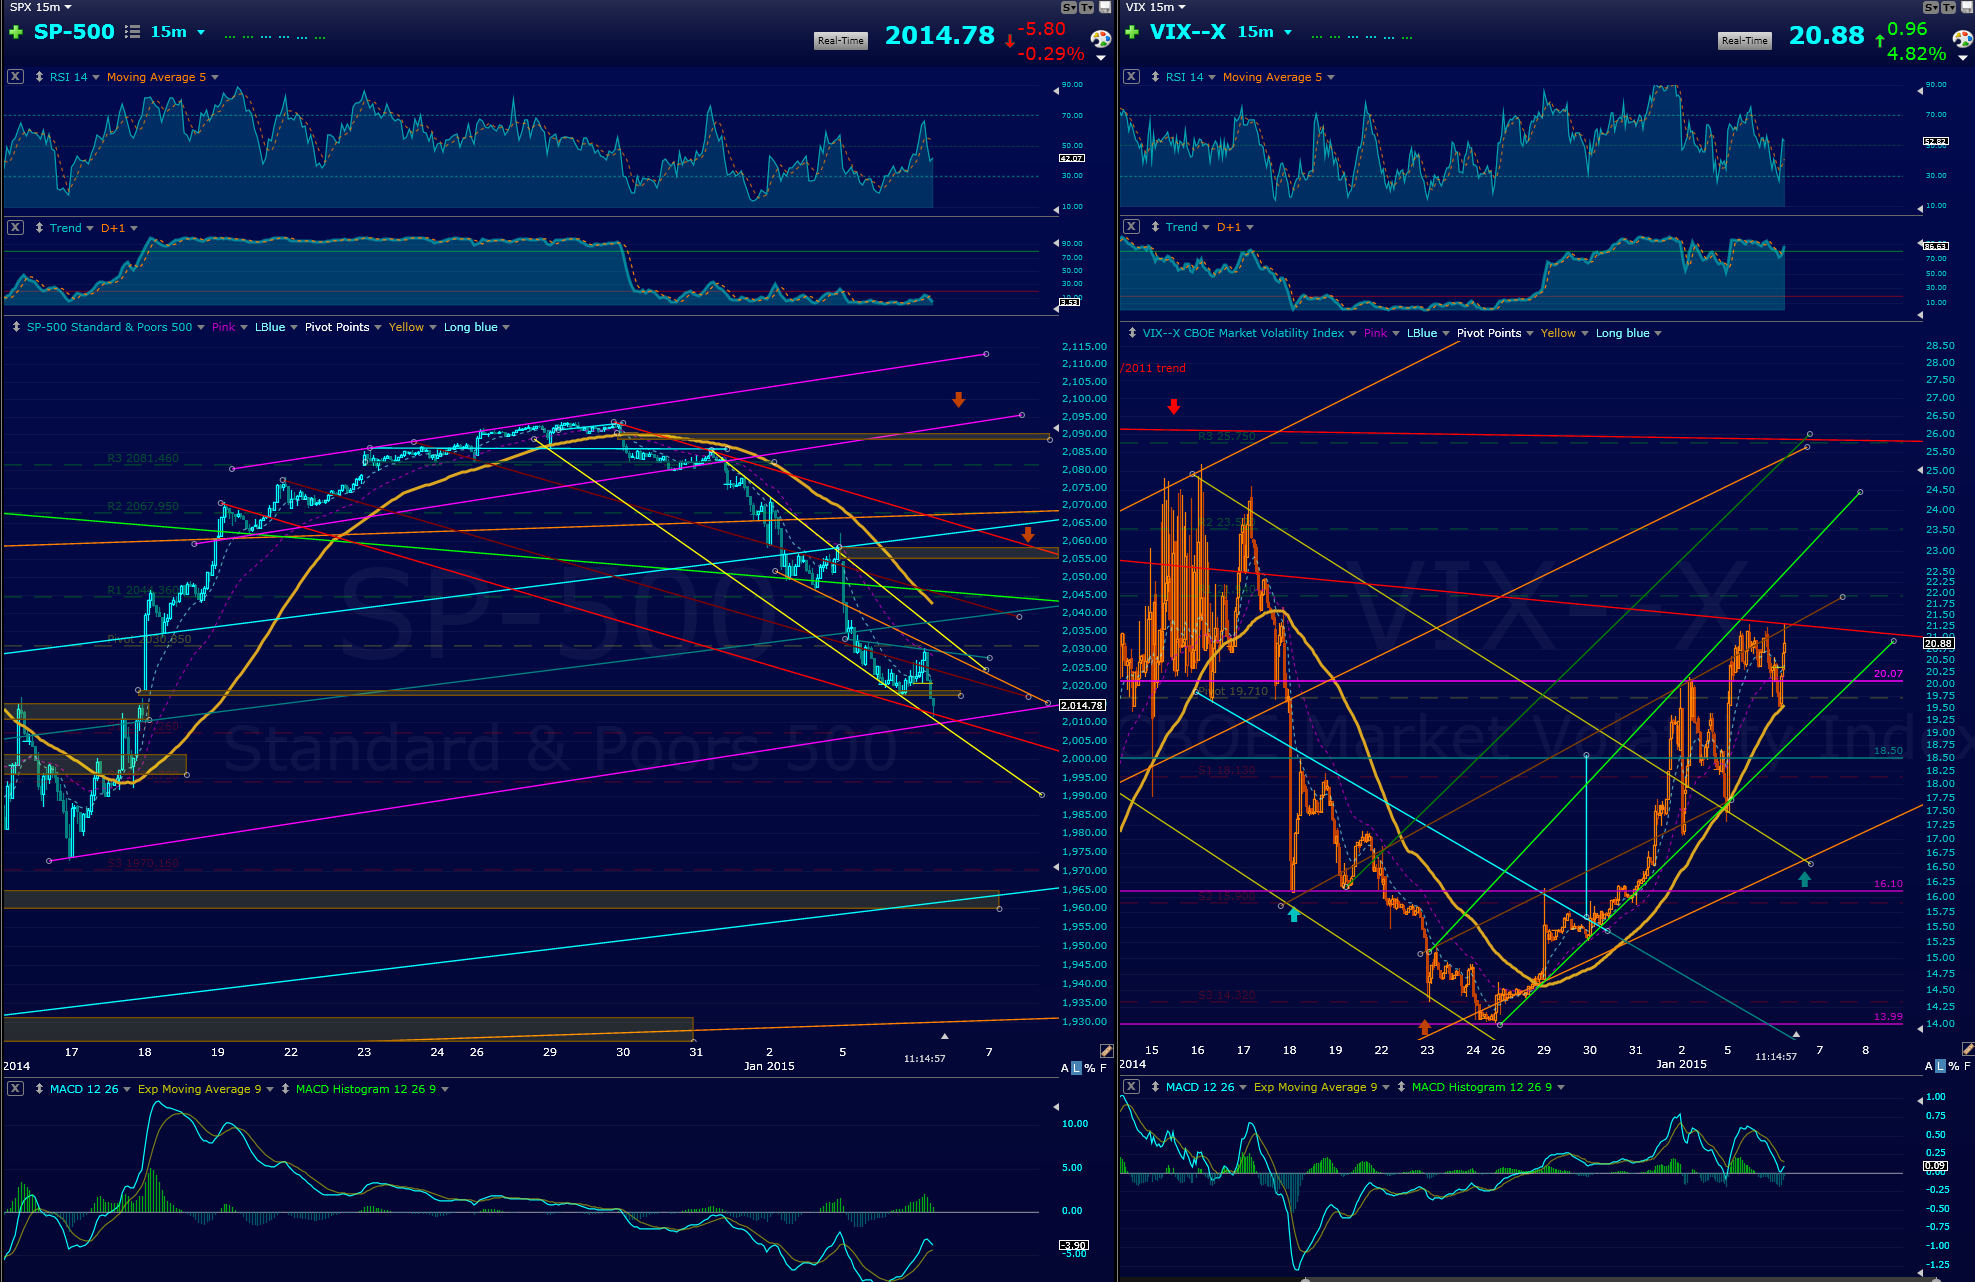Click the 10.00 scale handle on SPX RSI panel

pyautogui.click(x=1056, y=209)
